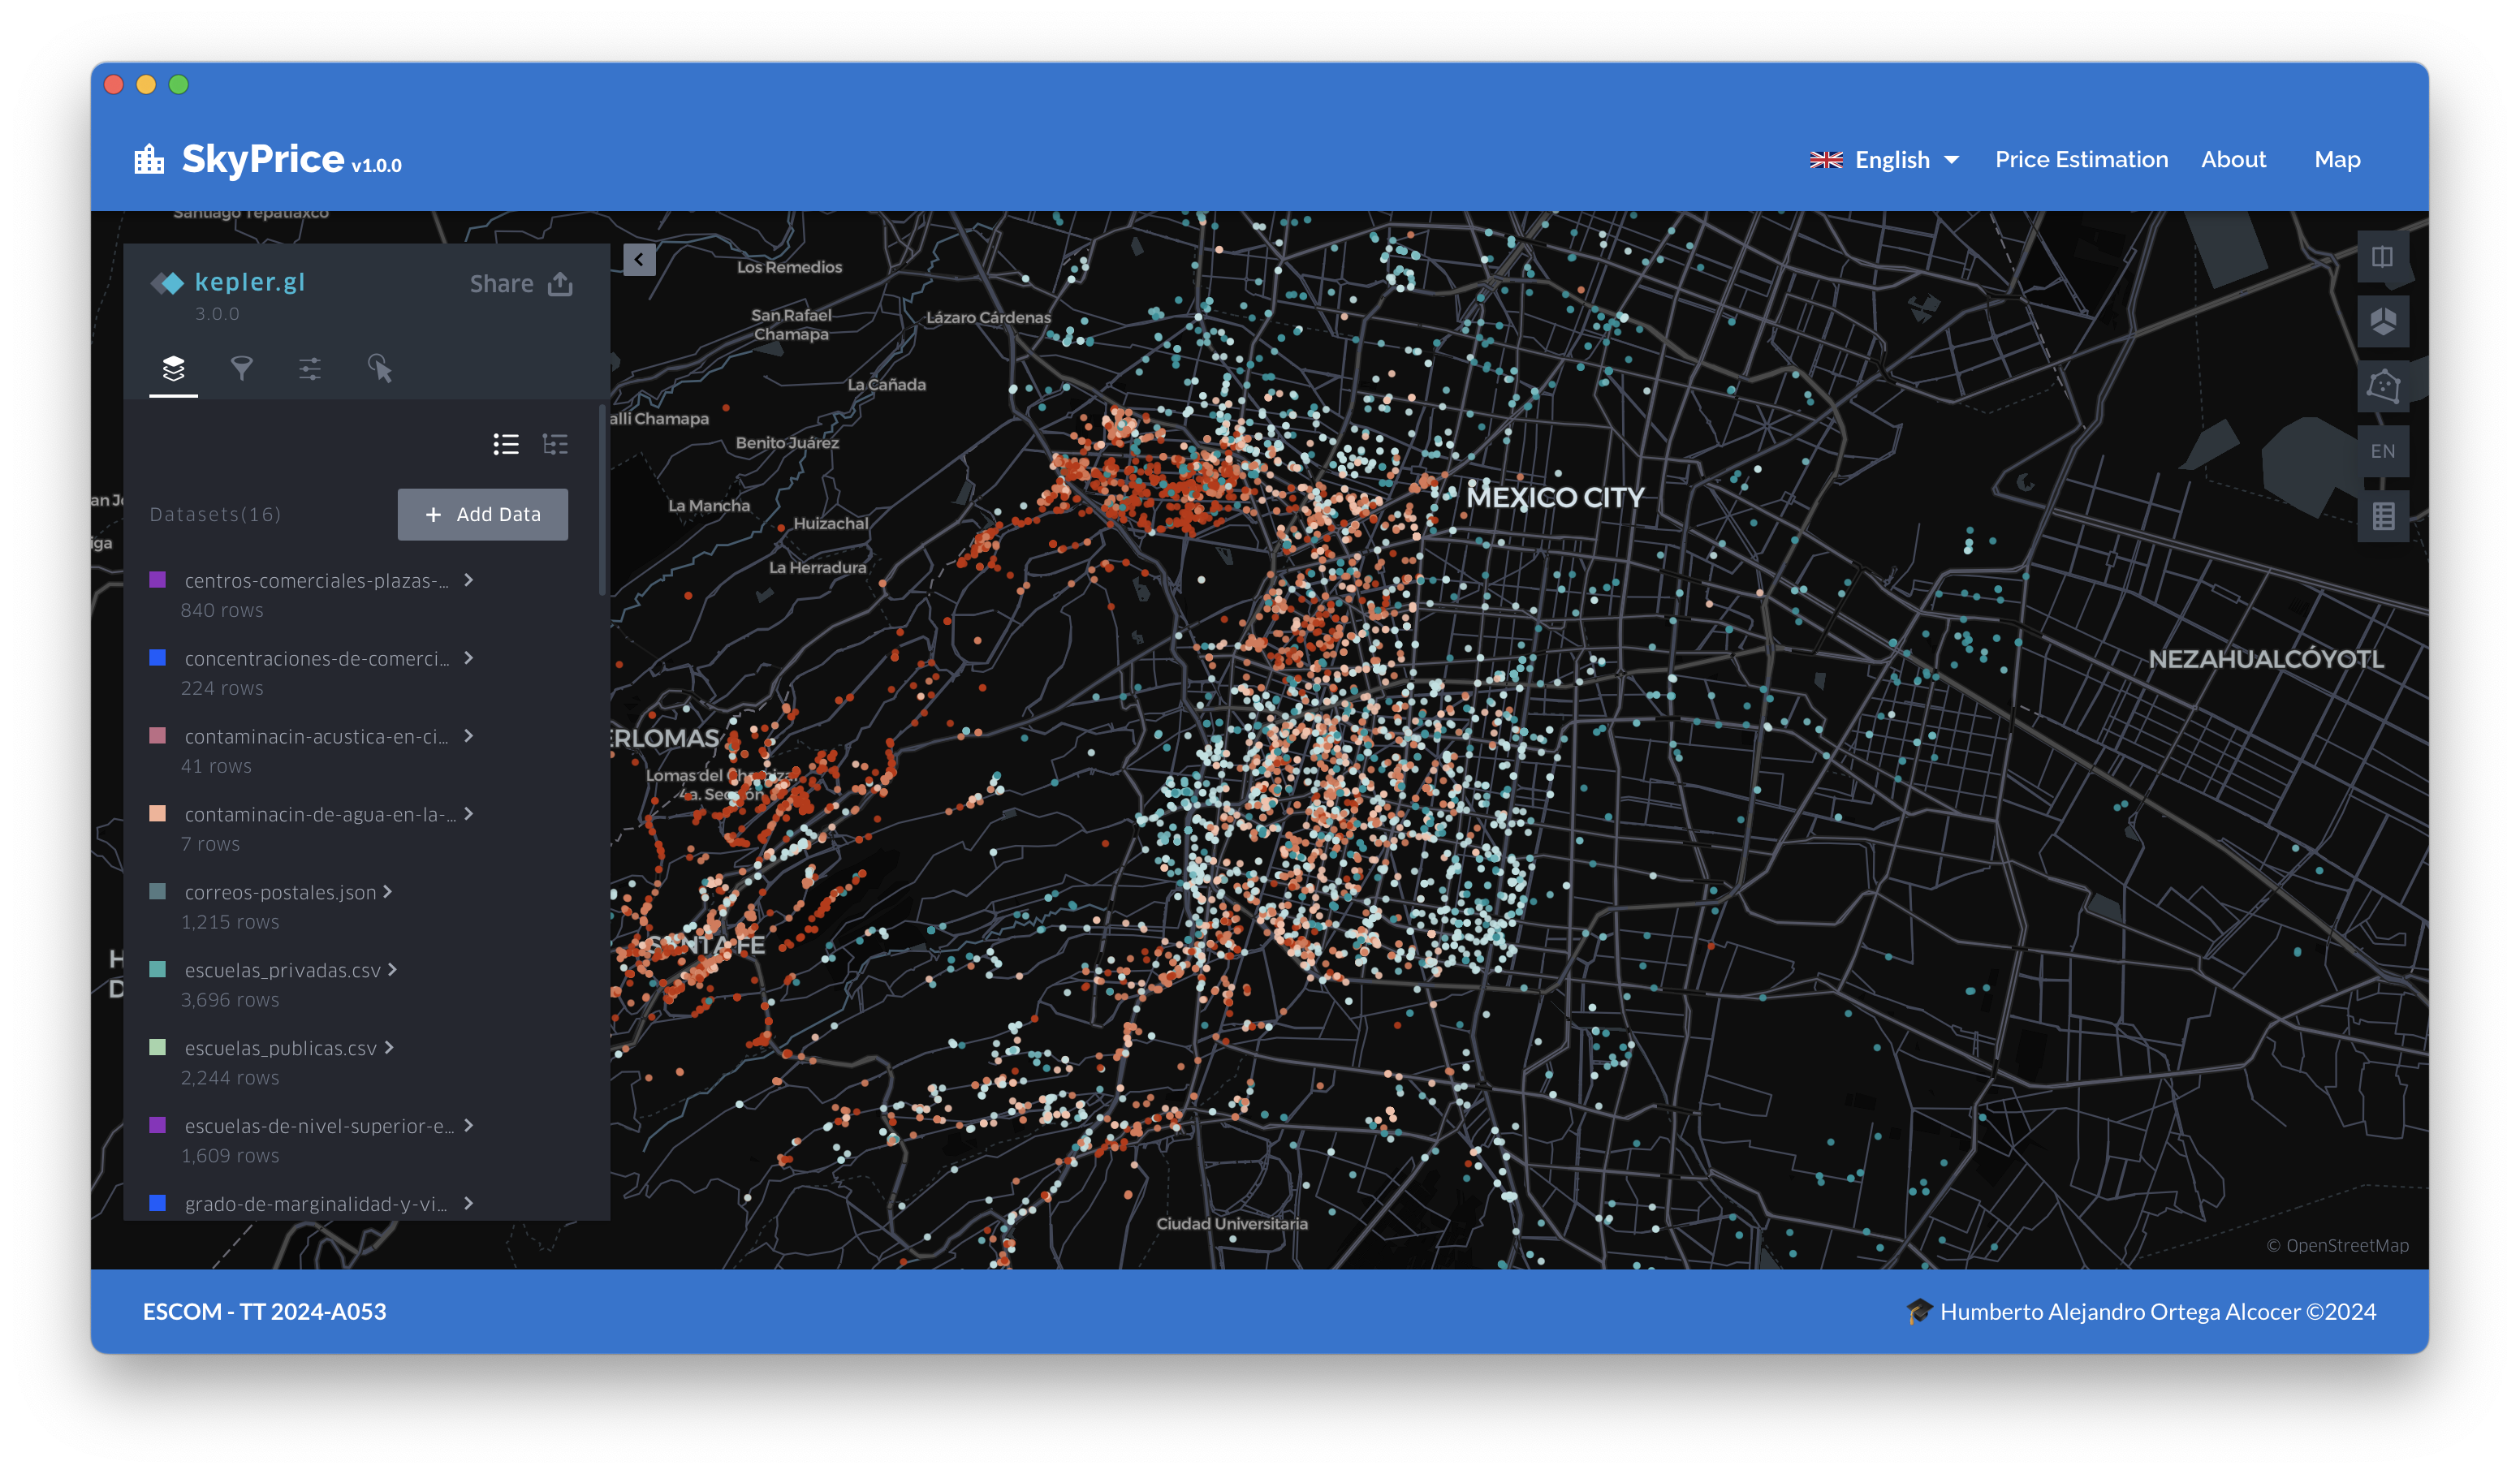Expand escuelas_privadas.csv dataset chevron

click(x=392, y=969)
